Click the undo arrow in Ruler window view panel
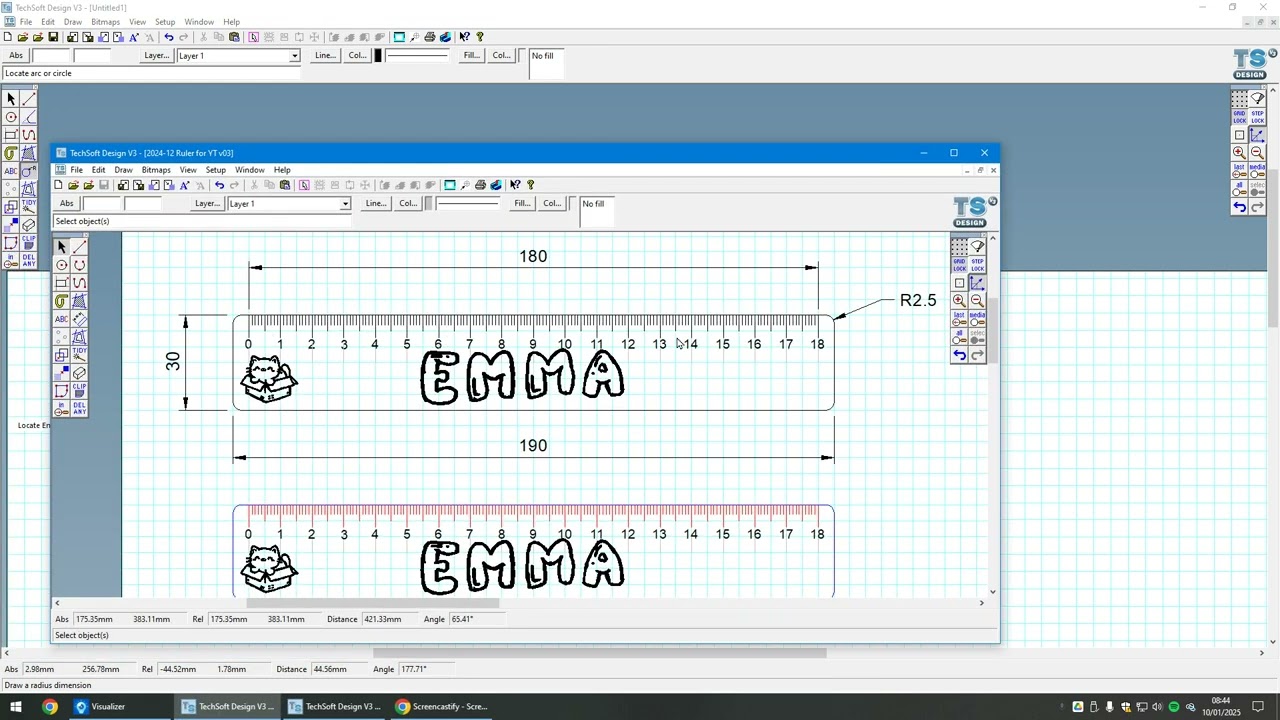This screenshot has height=720, width=1280. click(959, 355)
